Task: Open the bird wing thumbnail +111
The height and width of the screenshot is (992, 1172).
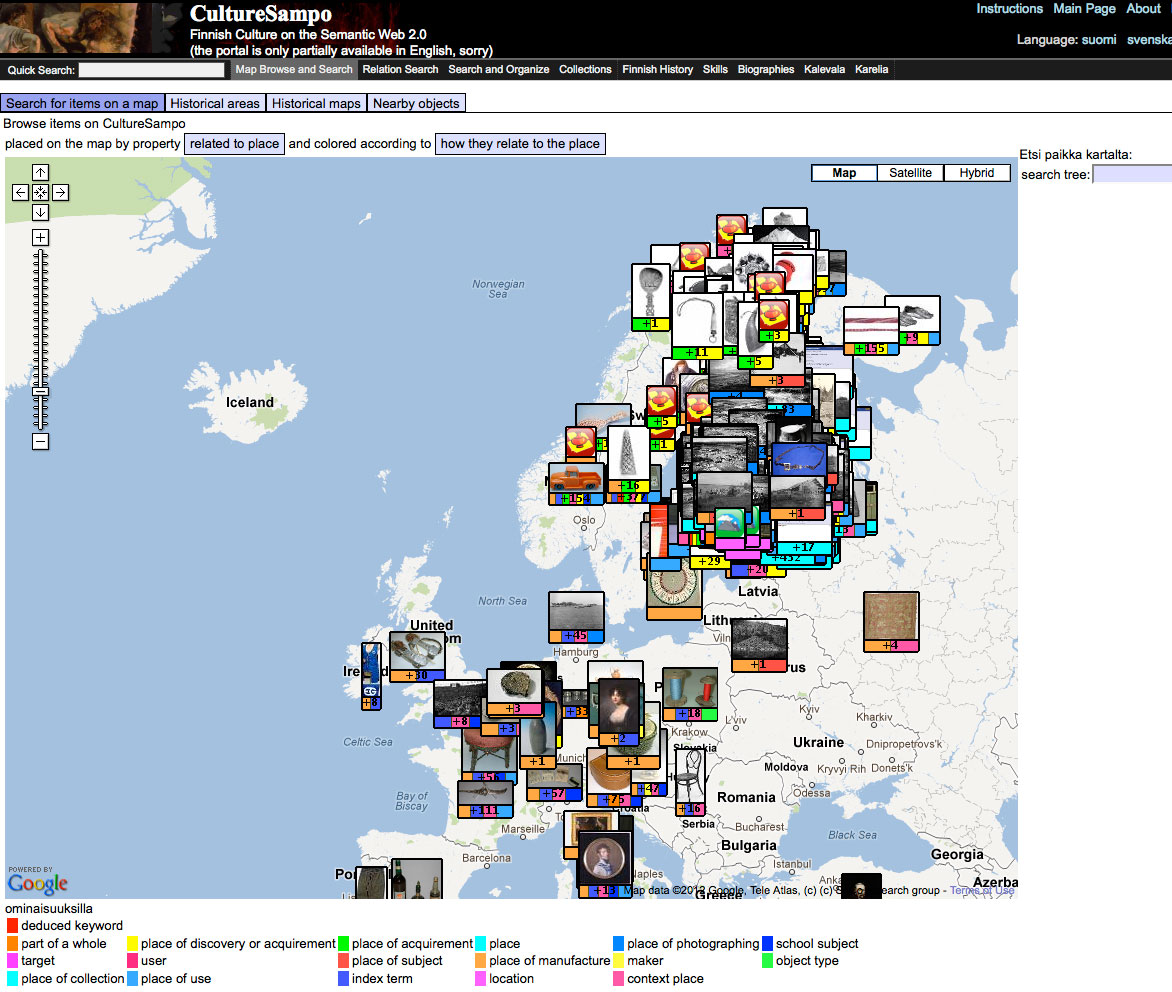Action: click(485, 798)
